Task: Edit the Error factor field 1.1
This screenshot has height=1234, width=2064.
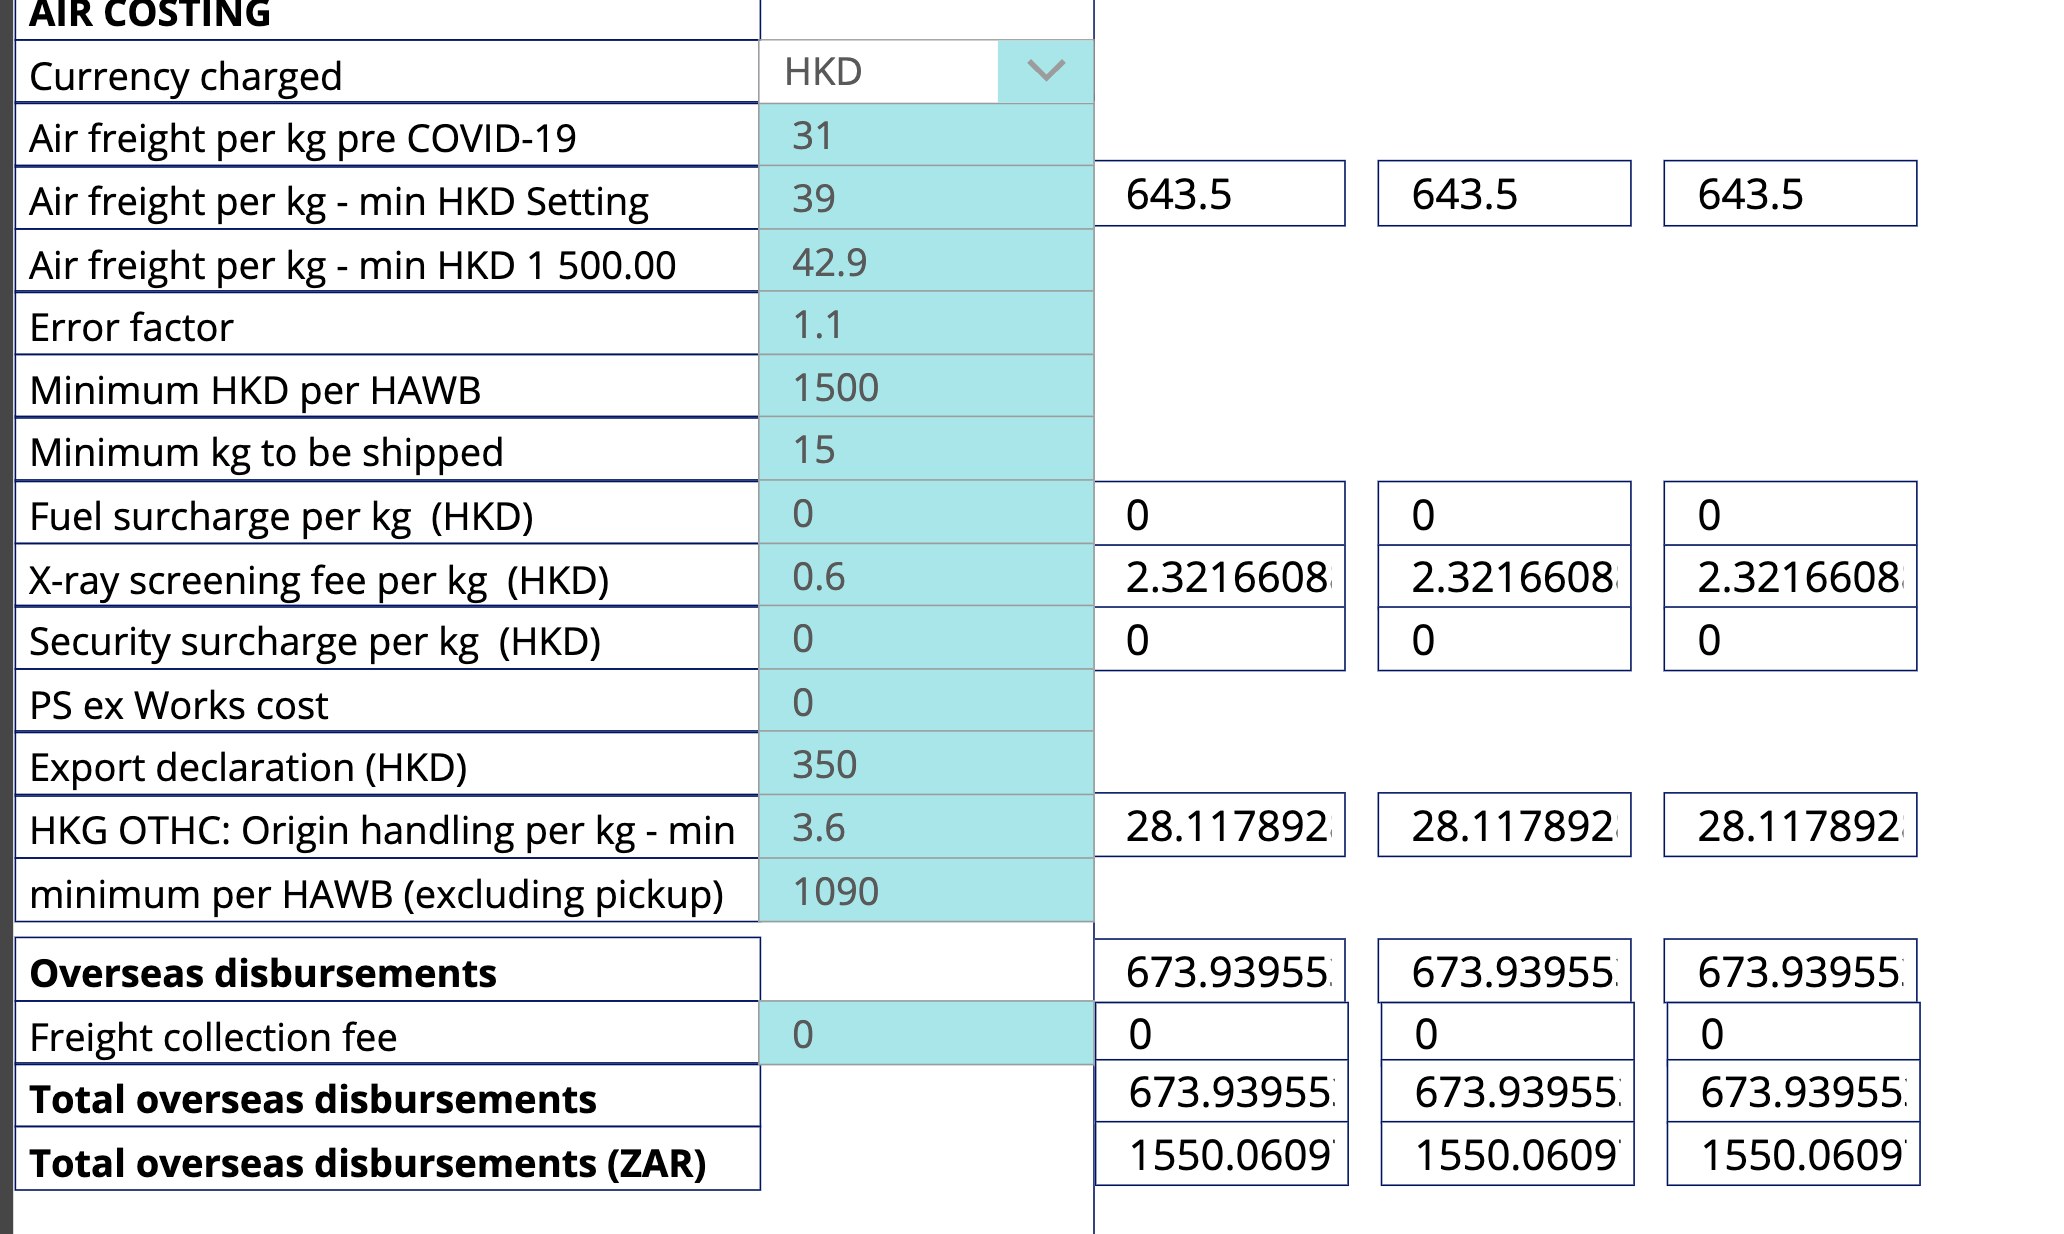Action: pos(926,324)
